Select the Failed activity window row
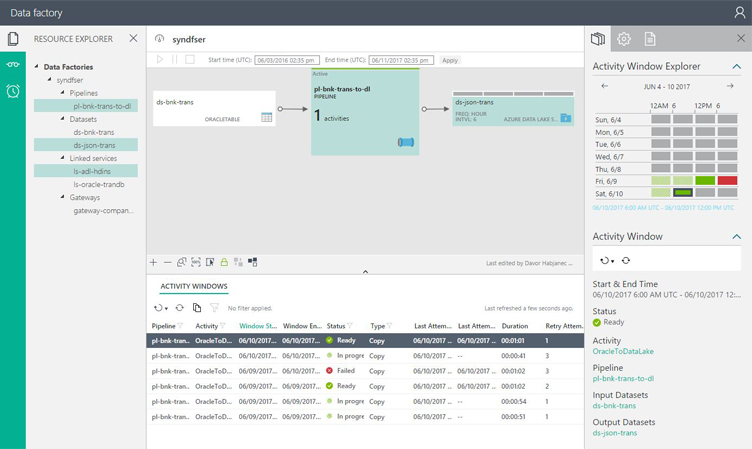This screenshot has height=449, width=752. coord(365,371)
